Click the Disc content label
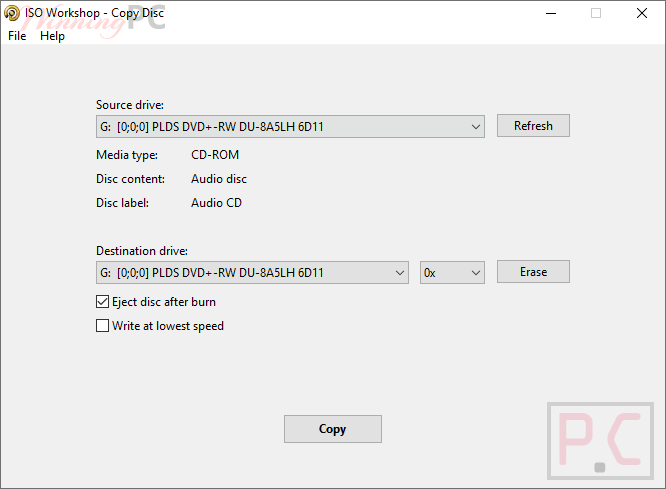The image size is (666, 489). [130, 179]
